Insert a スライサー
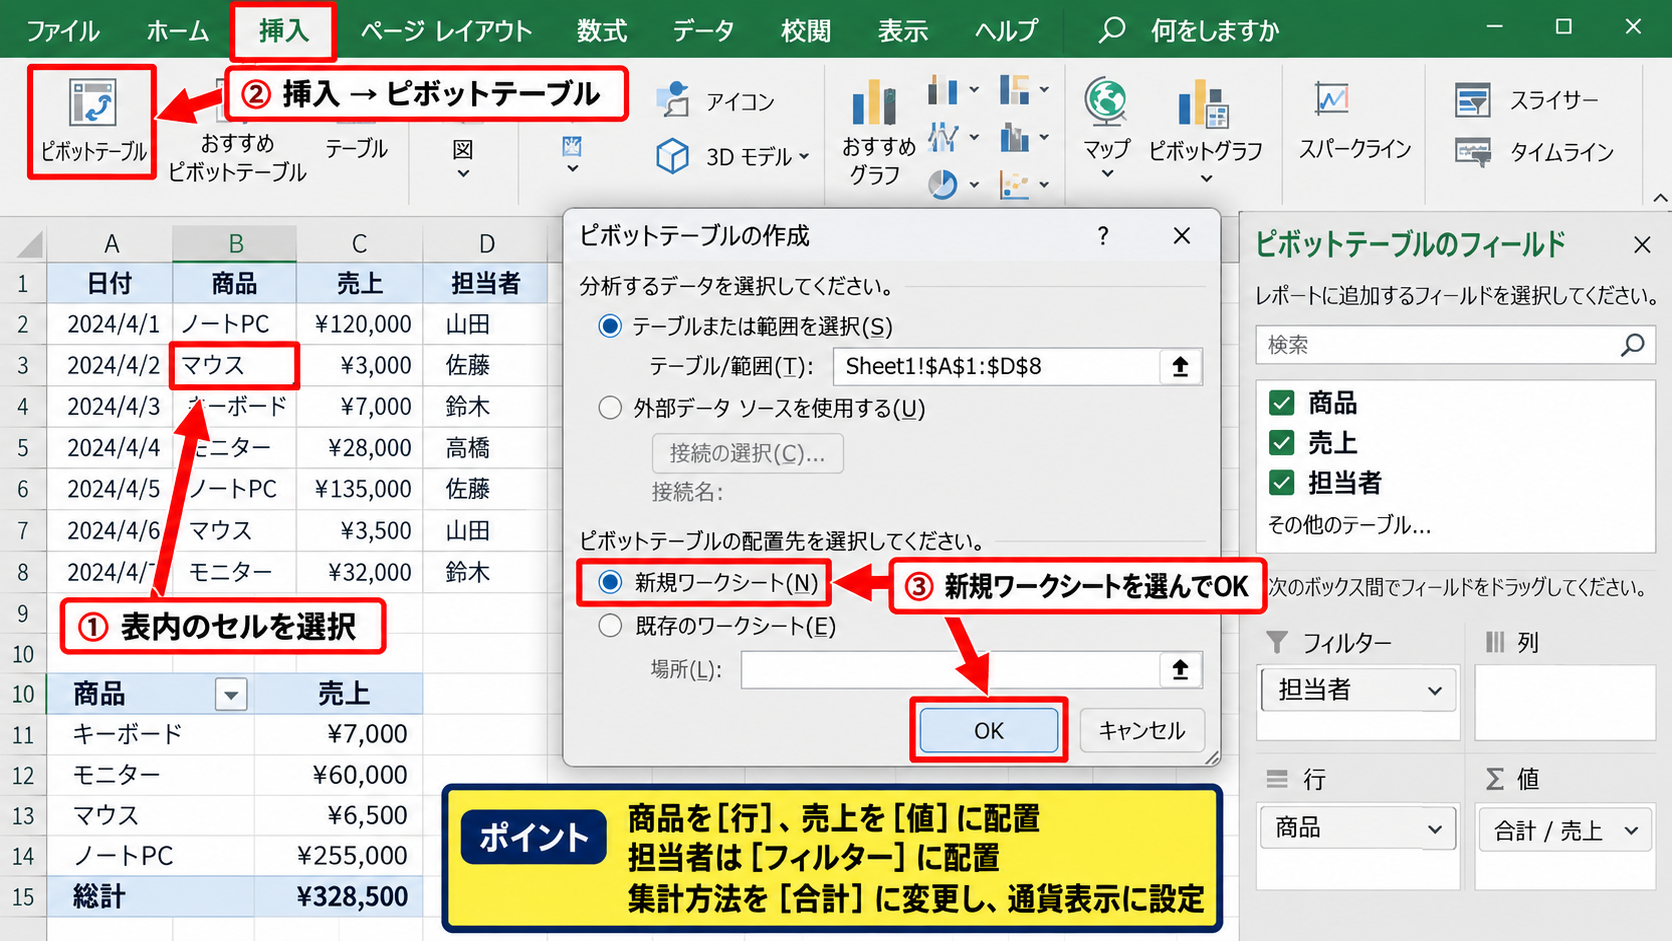The width and height of the screenshot is (1672, 941). 1525,100
